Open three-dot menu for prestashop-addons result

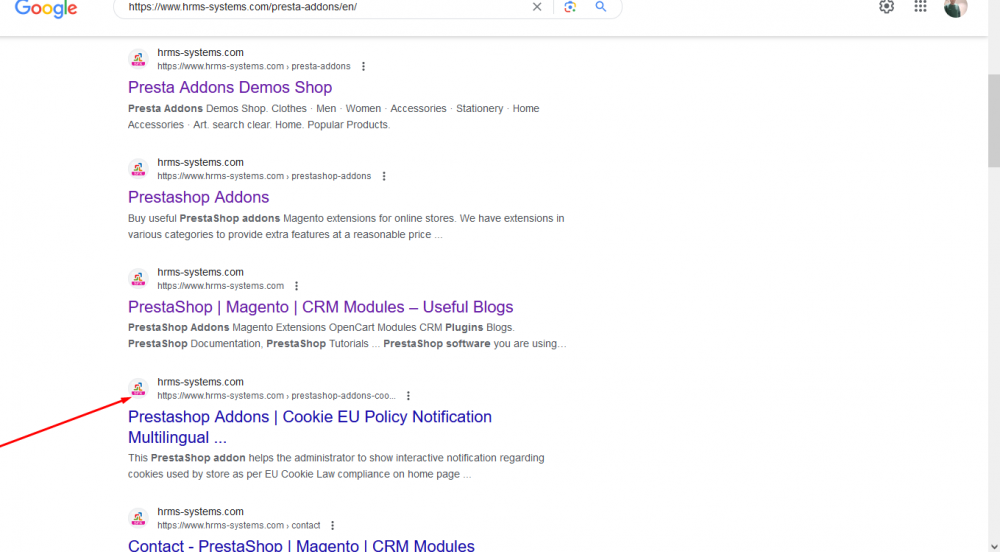384,176
